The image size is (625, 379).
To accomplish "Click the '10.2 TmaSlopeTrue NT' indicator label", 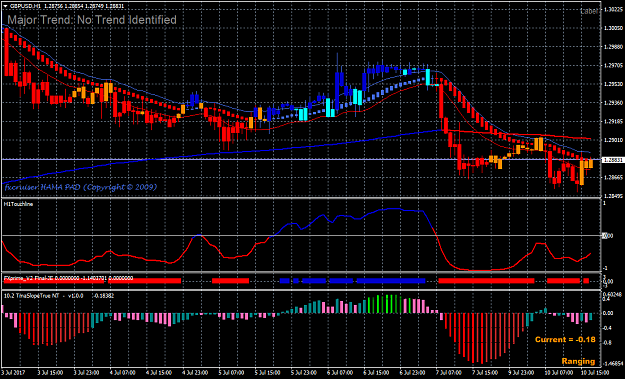I will tap(32, 296).
